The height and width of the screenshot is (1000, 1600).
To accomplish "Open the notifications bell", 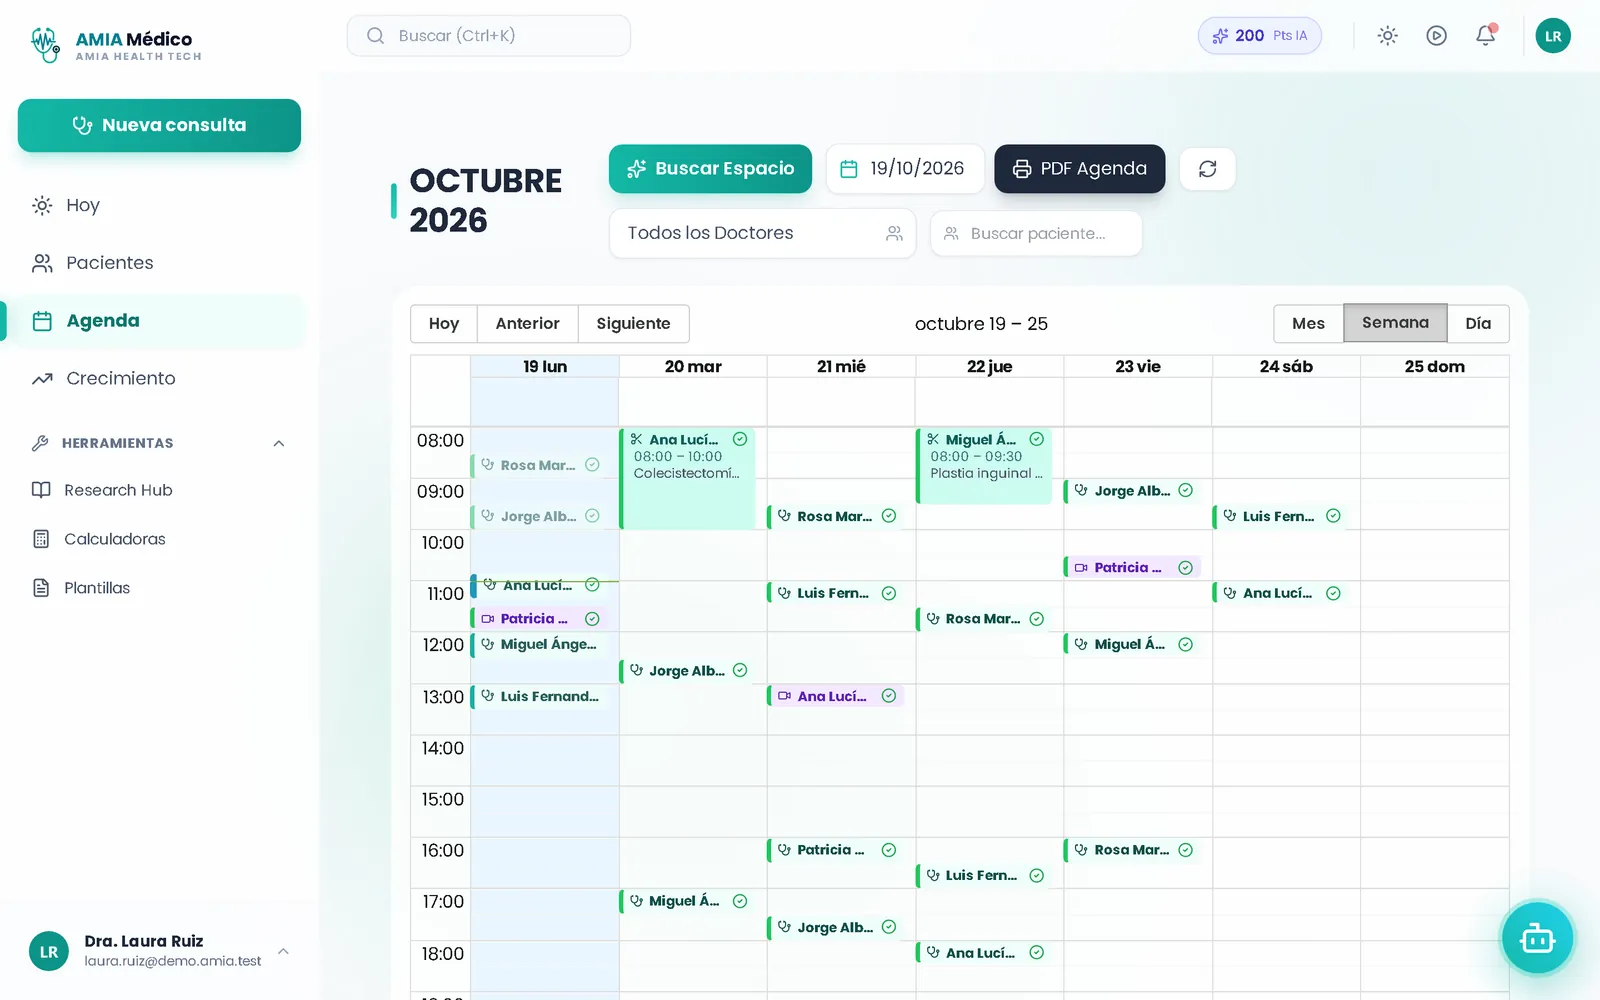I will pyautogui.click(x=1486, y=36).
